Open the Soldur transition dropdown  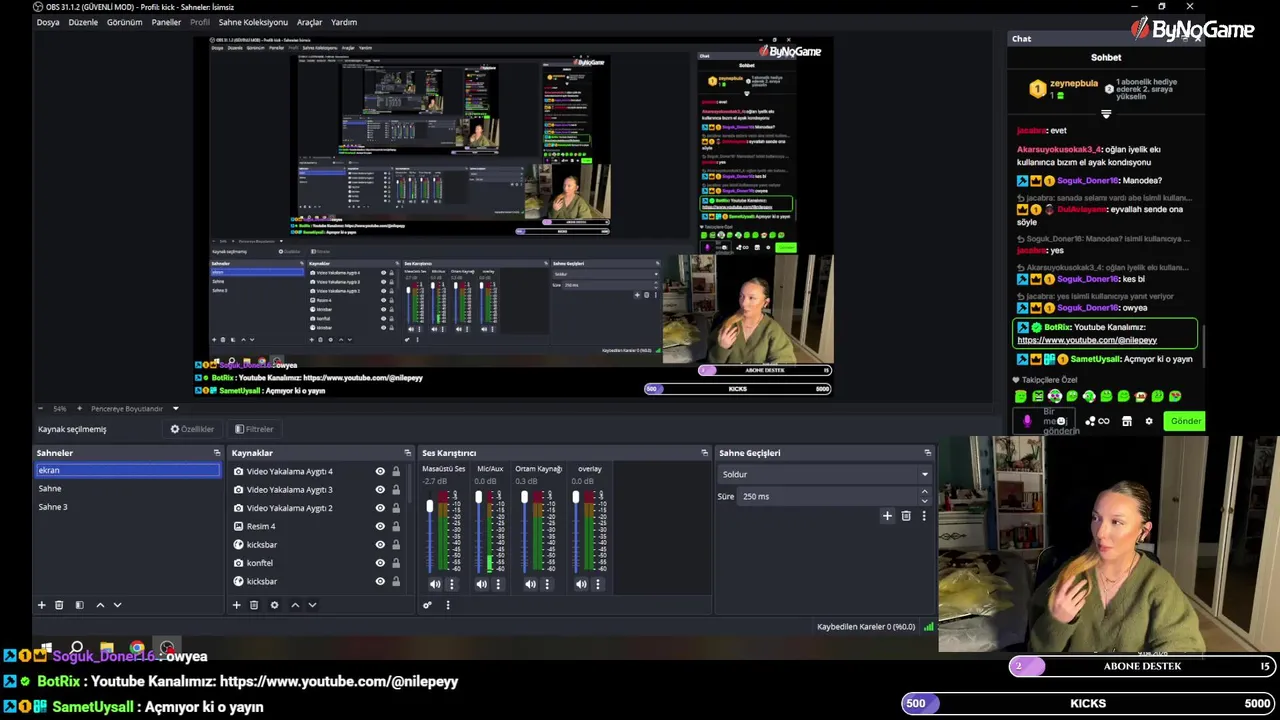pos(825,474)
